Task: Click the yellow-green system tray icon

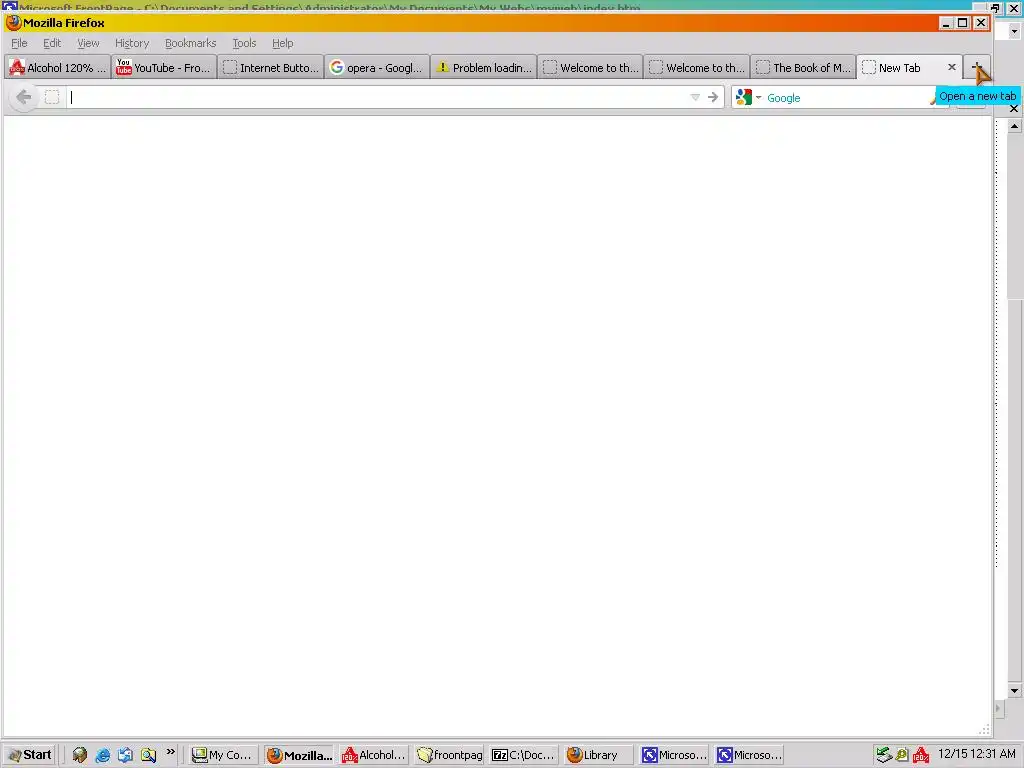Action: tap(902, 755)
